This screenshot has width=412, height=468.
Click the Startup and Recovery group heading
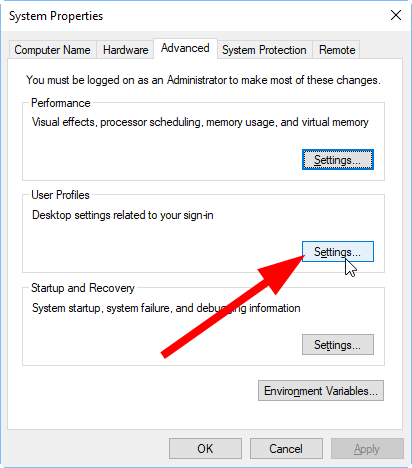pos(83,288)
